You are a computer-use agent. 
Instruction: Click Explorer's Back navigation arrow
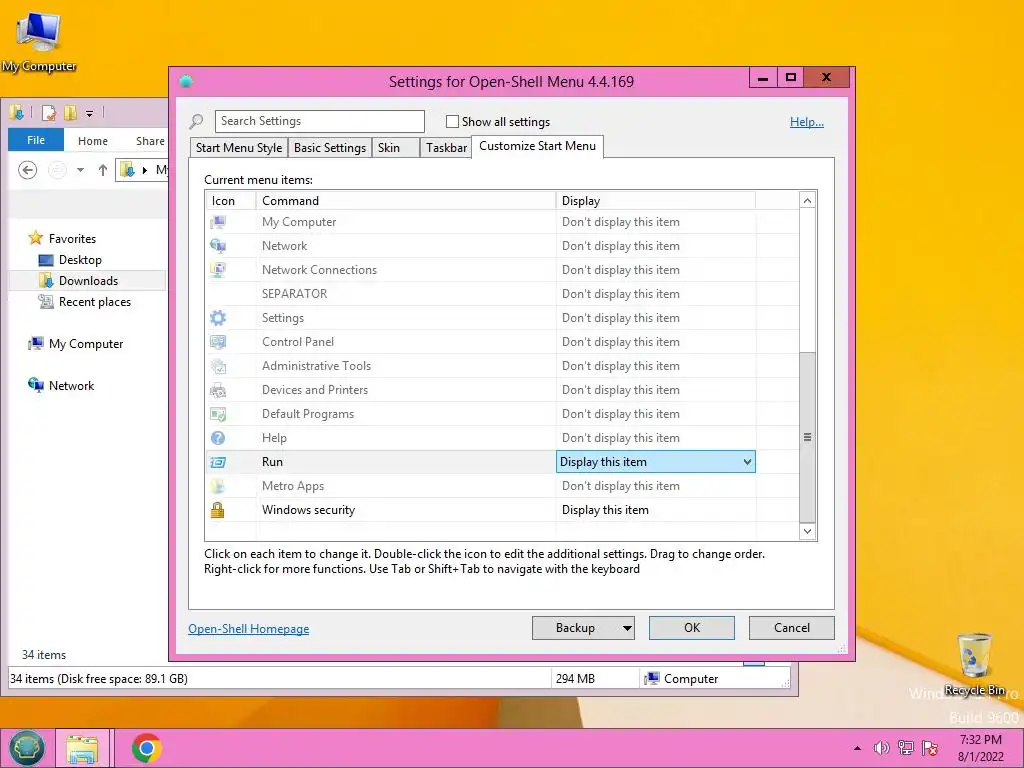pos(27,170)
